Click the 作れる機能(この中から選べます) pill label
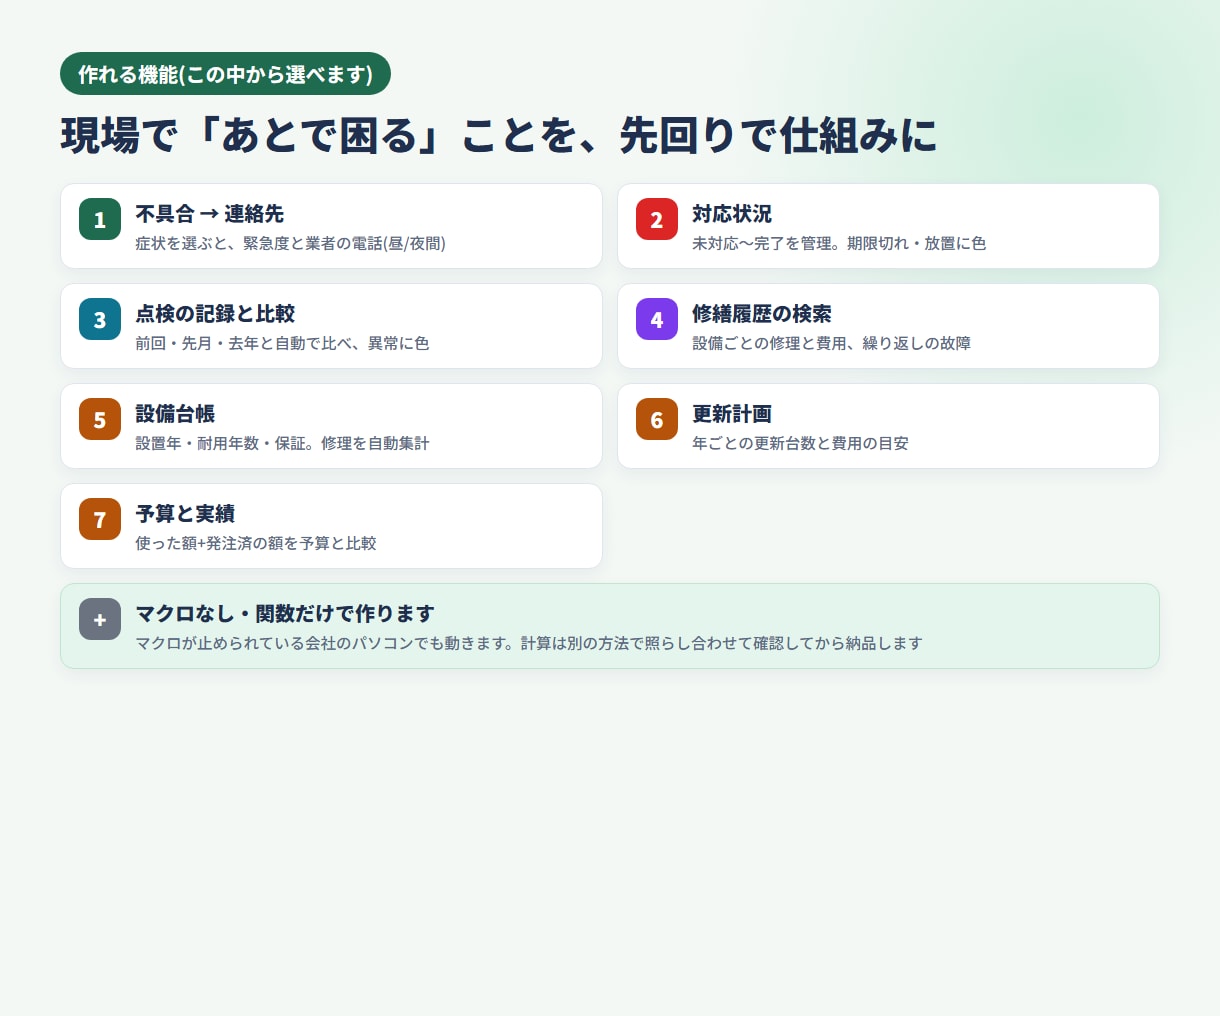Viewport: 1220px width, 1016px height. (x=225, y=74)
